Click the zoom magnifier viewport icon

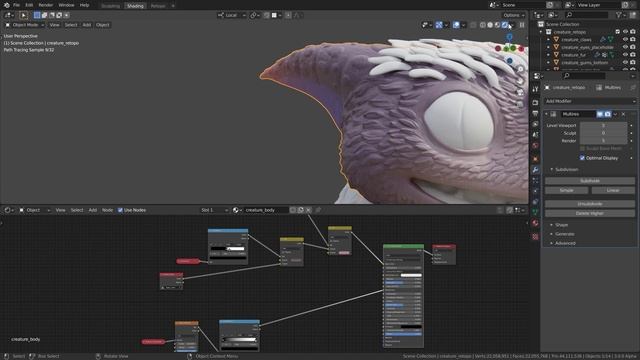tap(520, 70)
